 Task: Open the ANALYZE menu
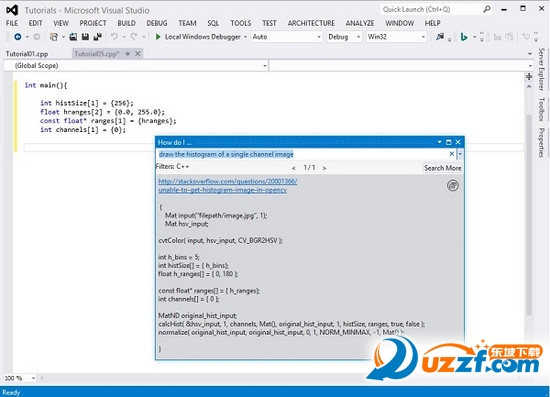360,23
